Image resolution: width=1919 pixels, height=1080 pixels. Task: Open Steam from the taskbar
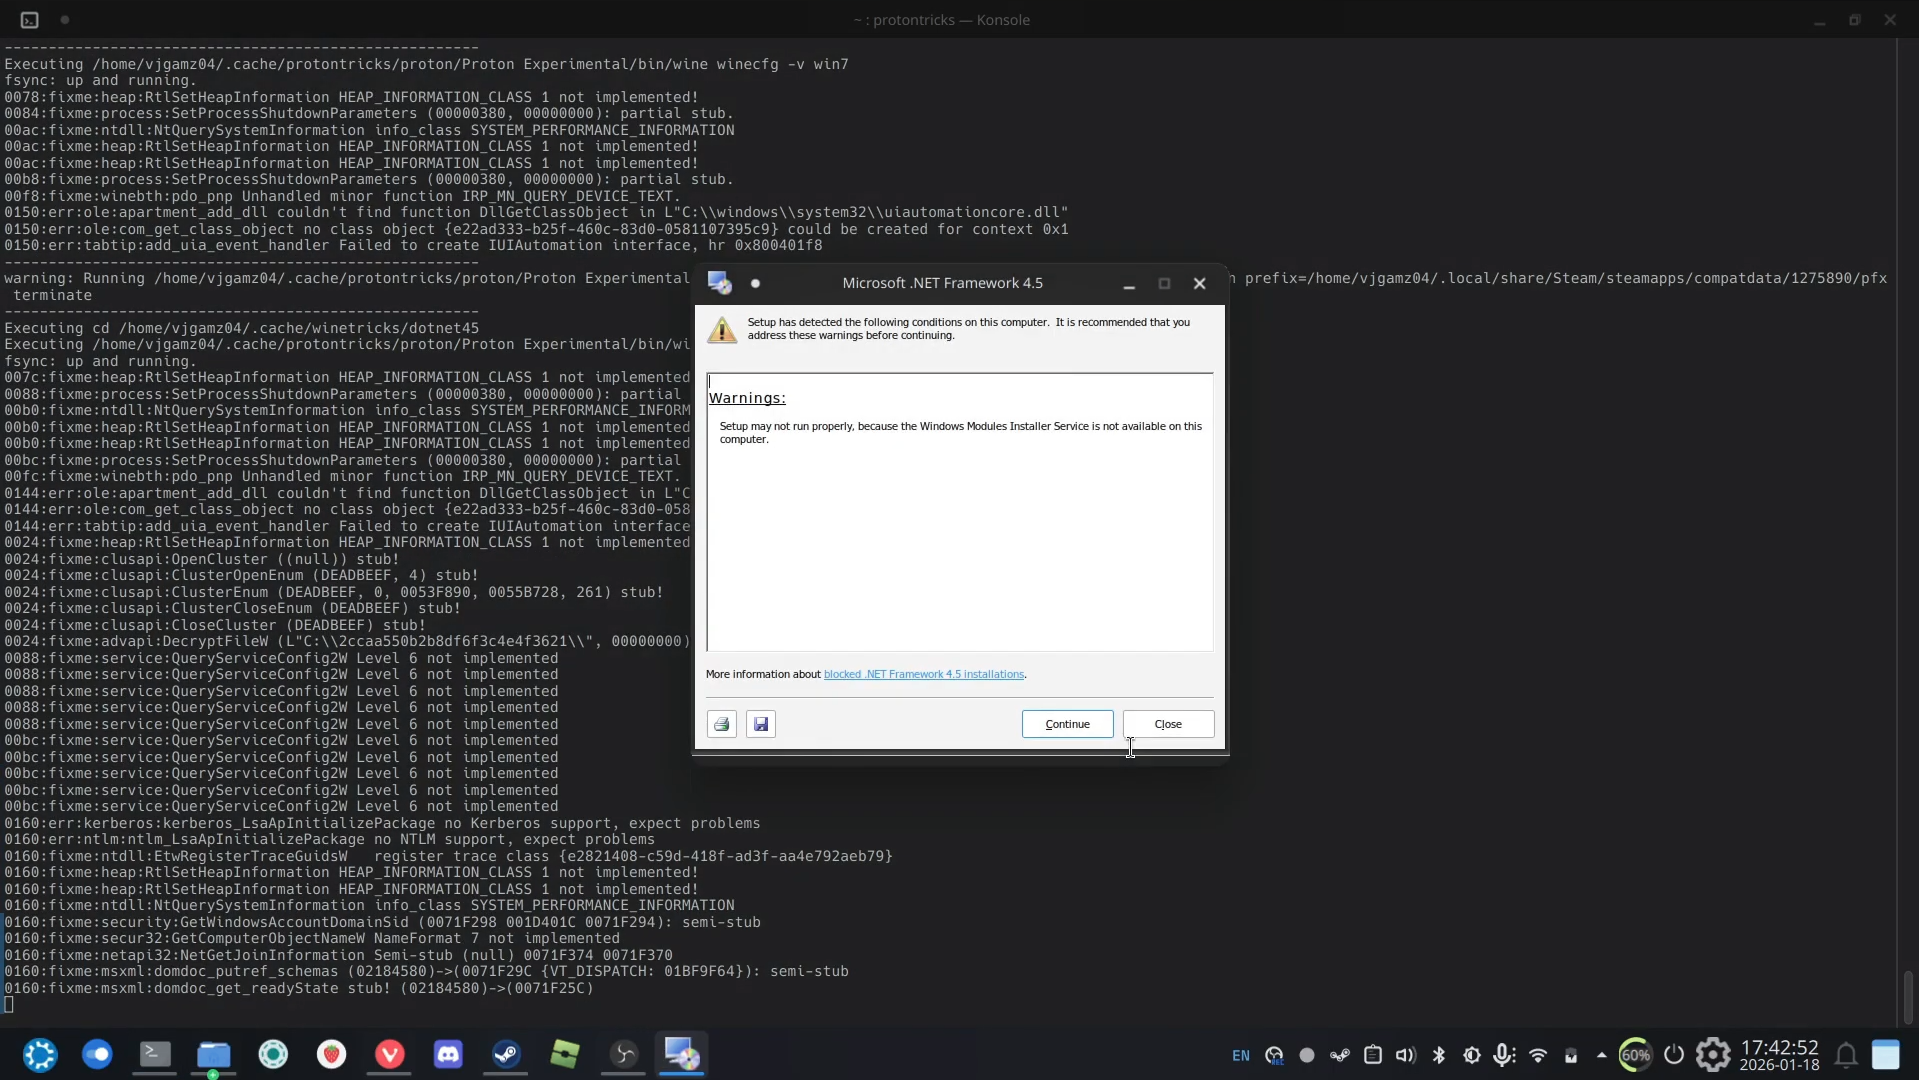point(506,1055)
